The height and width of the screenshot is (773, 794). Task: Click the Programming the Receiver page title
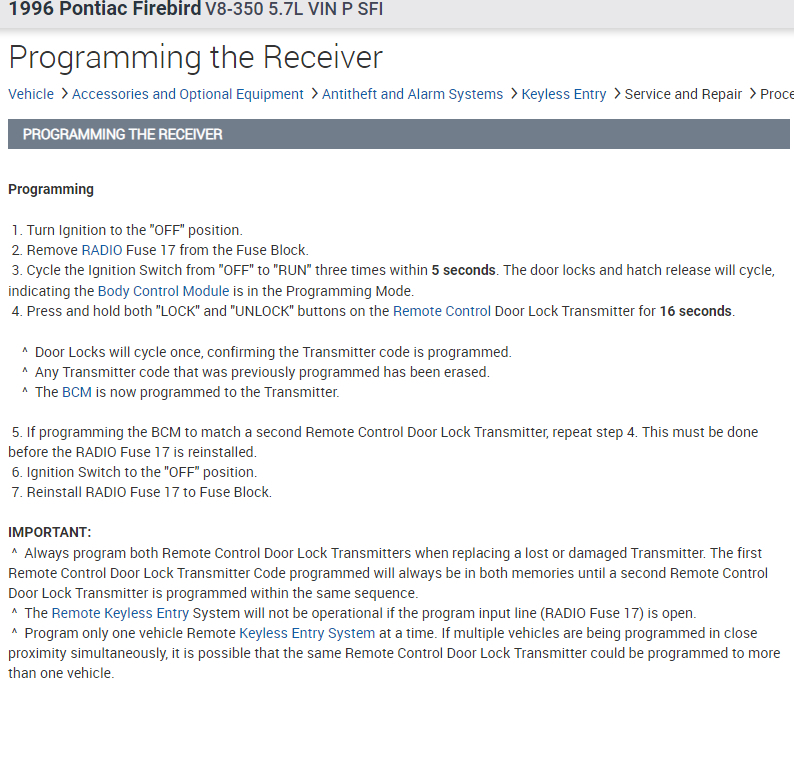click(195, 57)
